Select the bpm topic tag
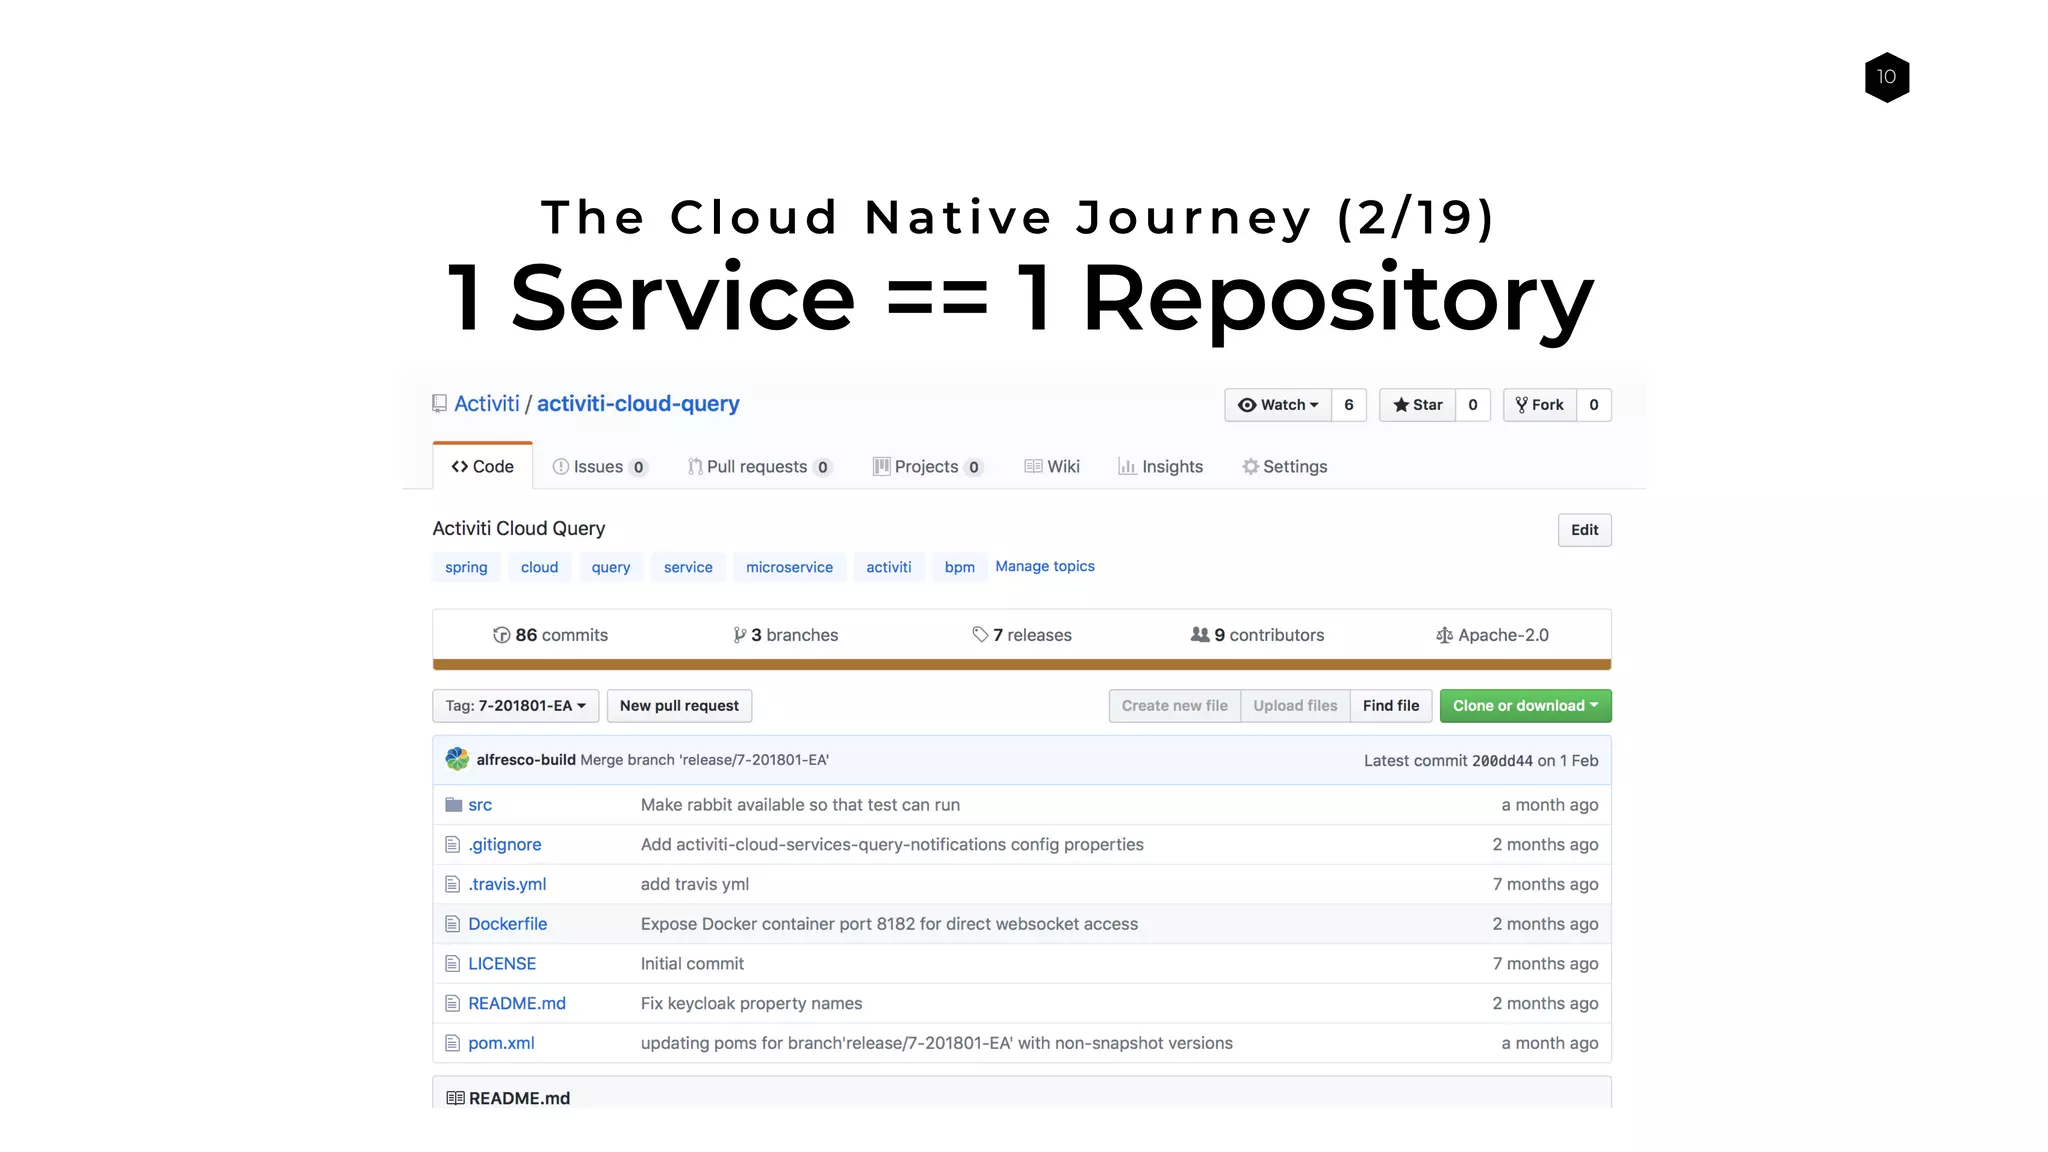2048x1152 pixels. click(959, 567)
